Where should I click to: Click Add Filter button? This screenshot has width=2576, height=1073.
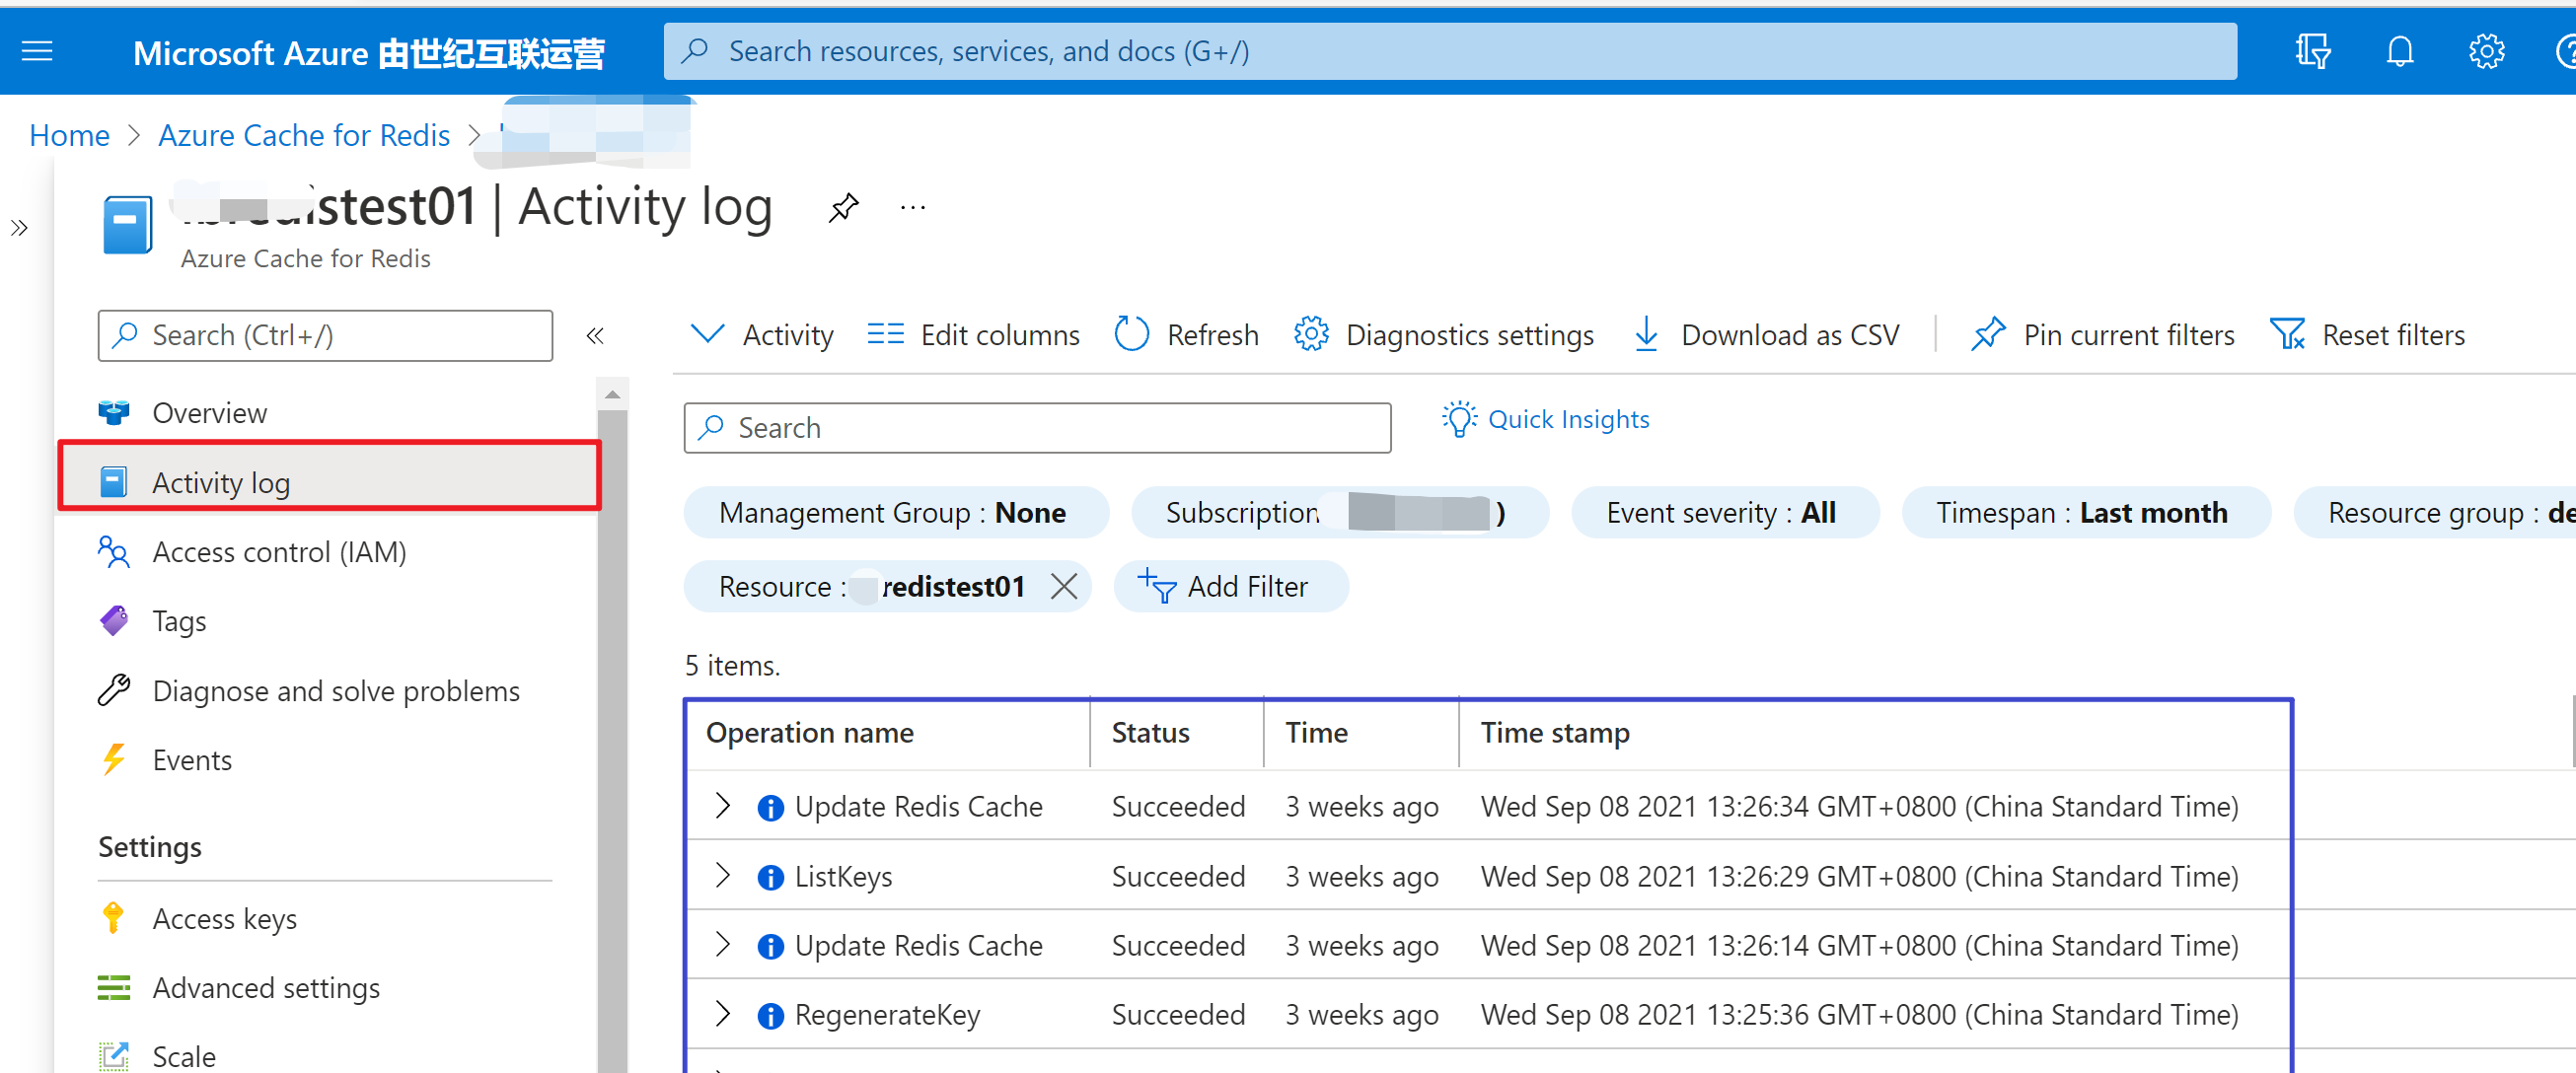coord(1230,586)
